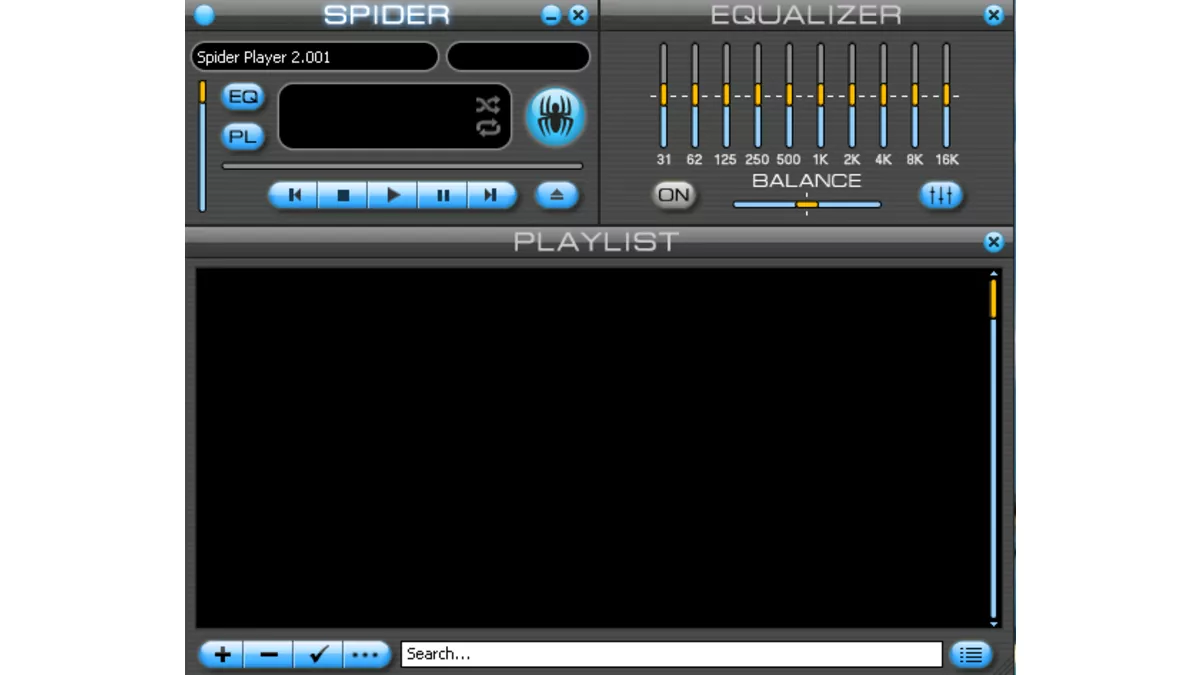Center the balance slider

pos(806,204)
